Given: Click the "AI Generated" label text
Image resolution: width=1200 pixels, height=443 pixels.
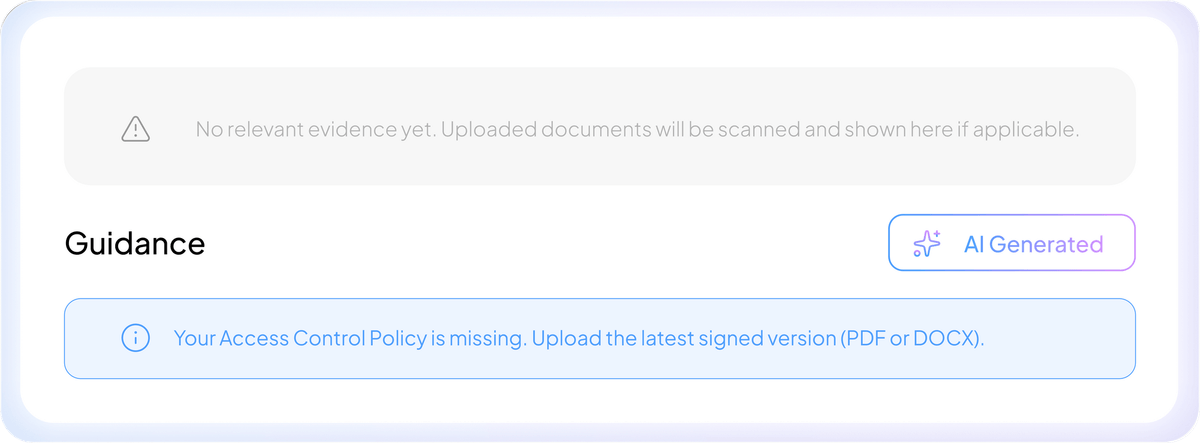Looking at the screenshot, I should tap(1033, 244).
